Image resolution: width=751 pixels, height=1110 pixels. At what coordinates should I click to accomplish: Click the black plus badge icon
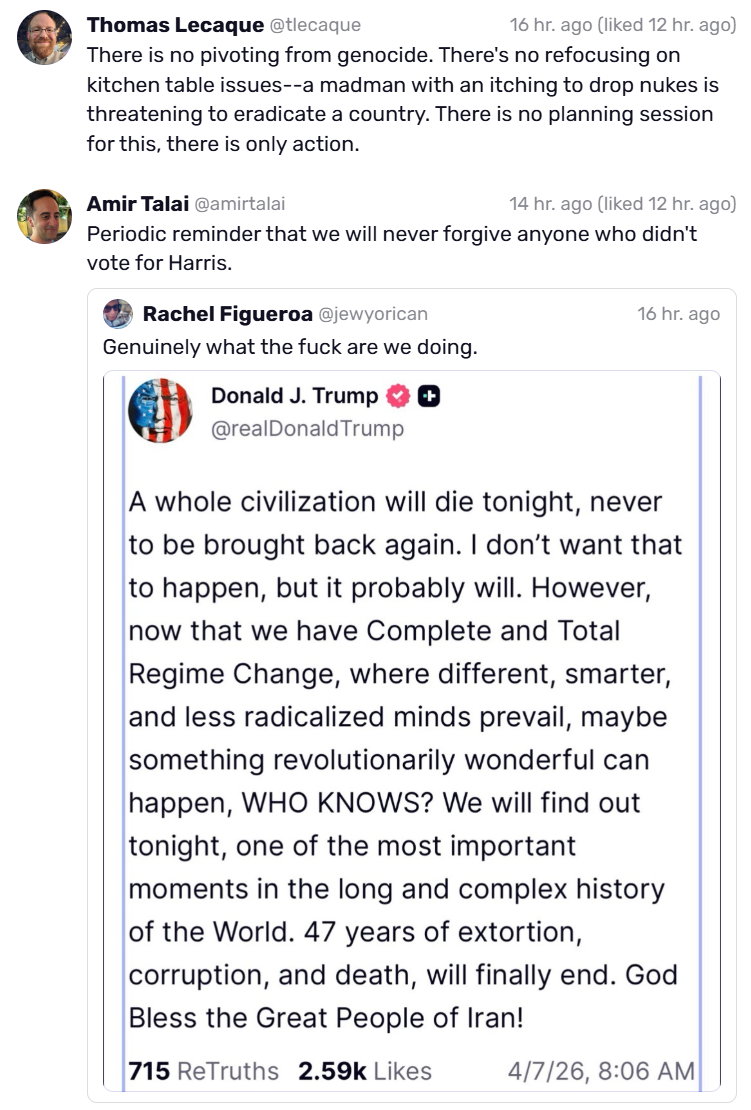tap(429, 396)
